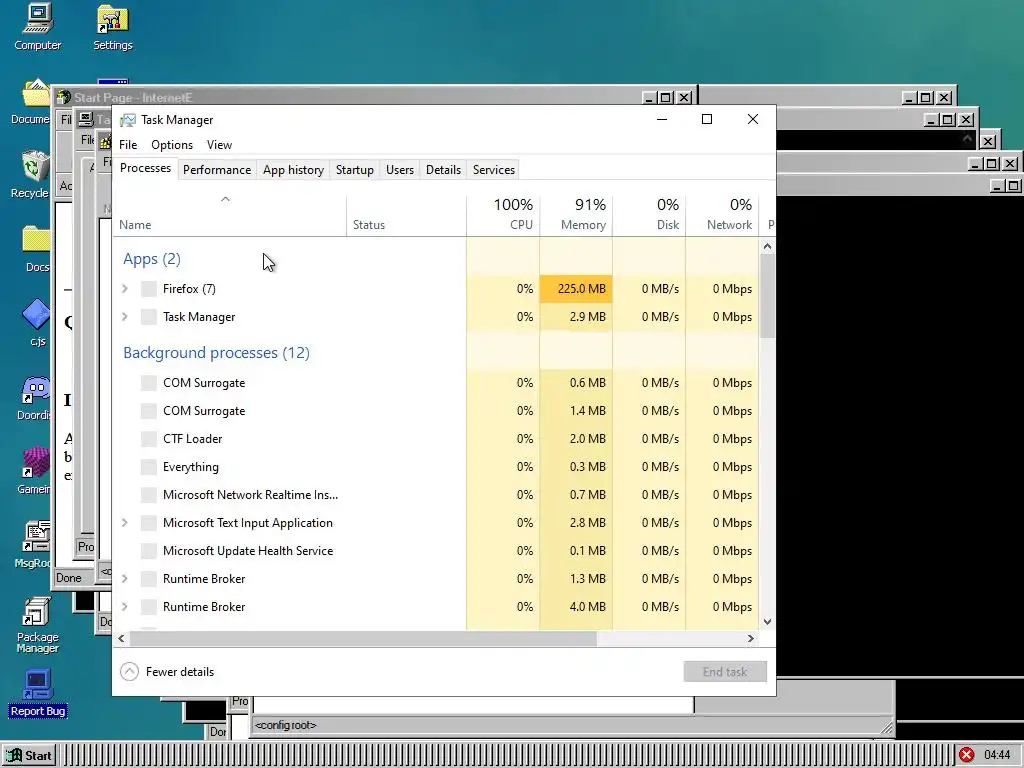The height and width of the screenshot is (768, 1024).
Task: Open the File menu in Task Manager
Action: [128, 145]
